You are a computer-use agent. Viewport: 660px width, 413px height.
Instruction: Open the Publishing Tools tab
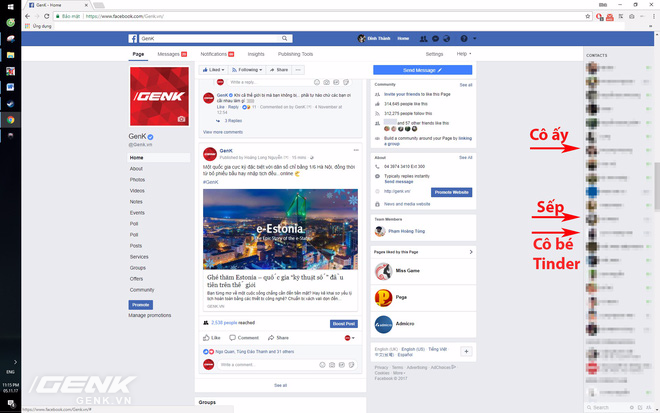(x=295, y=54)
